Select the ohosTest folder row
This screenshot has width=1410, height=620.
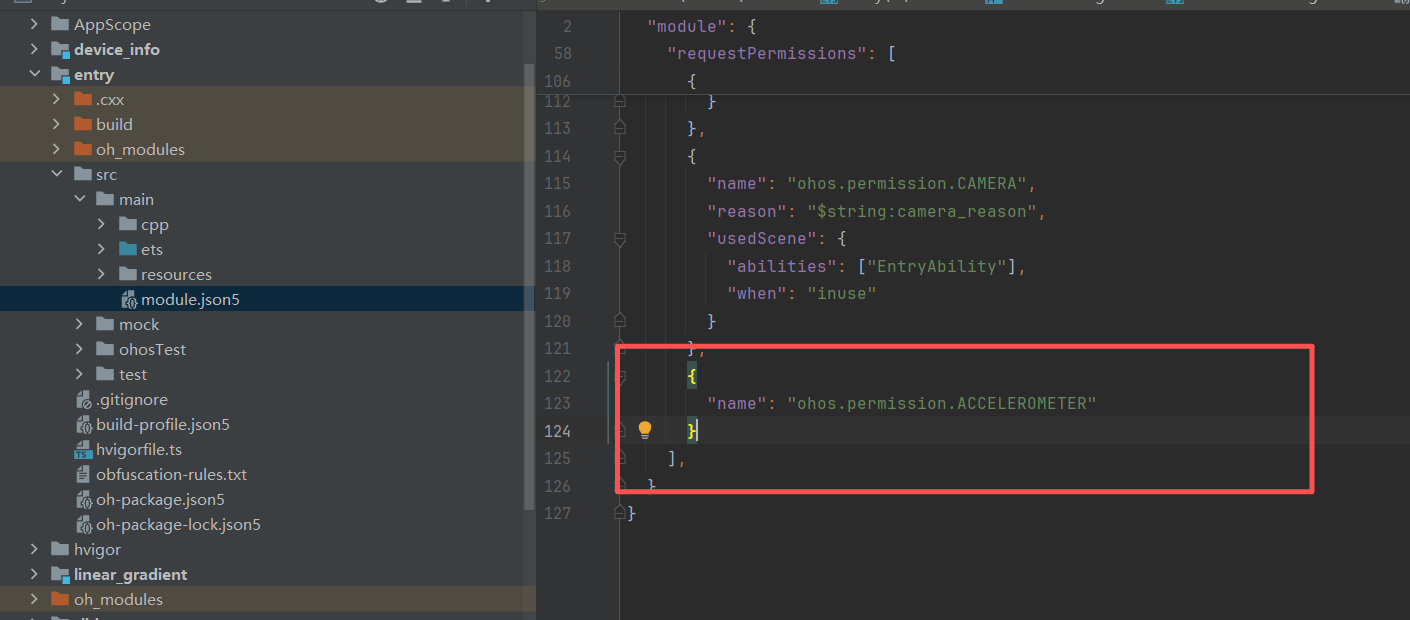point(261,349)
